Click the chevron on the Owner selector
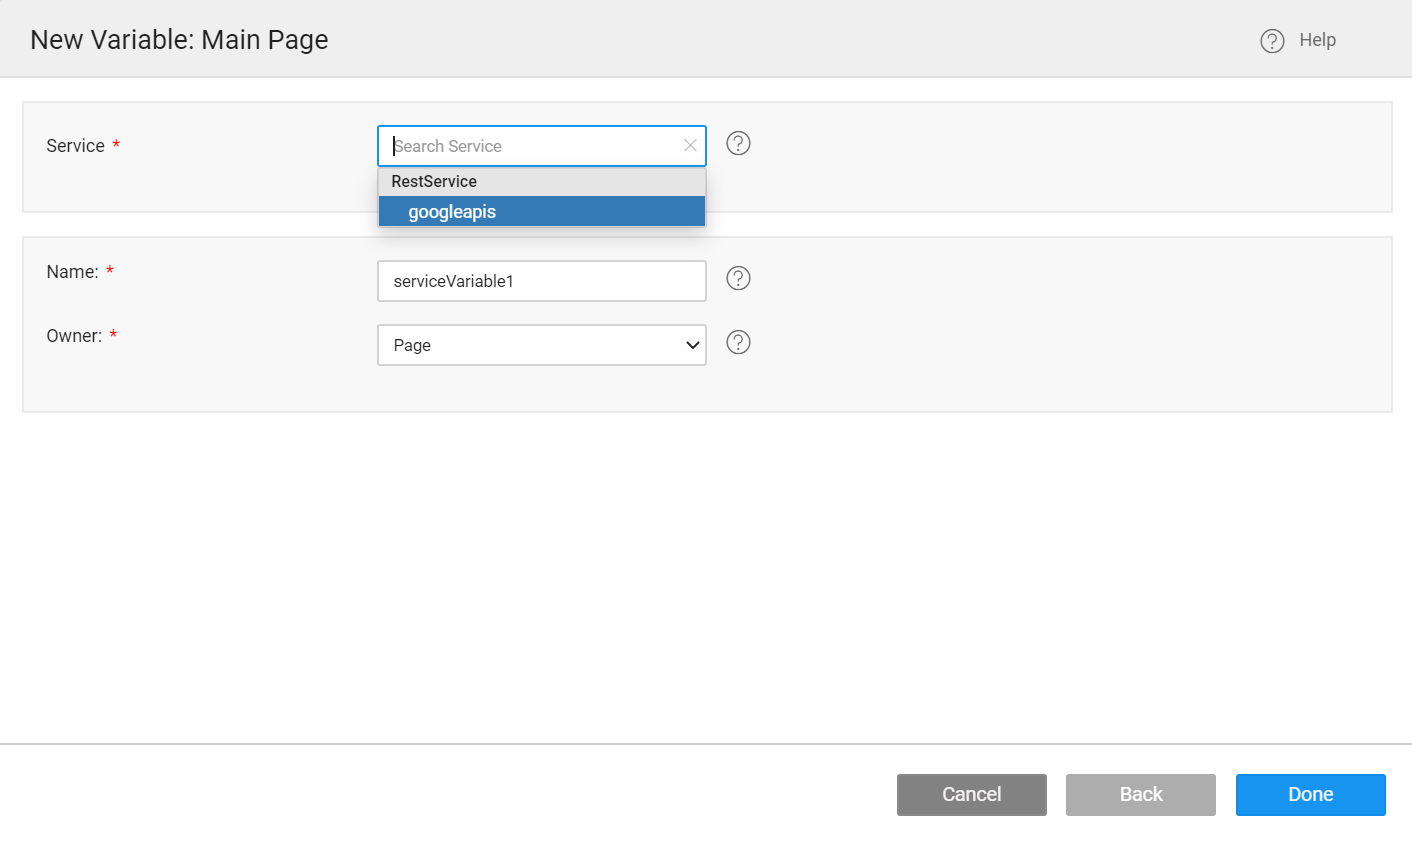This screenshot has width=1412, height=846. 692,344
